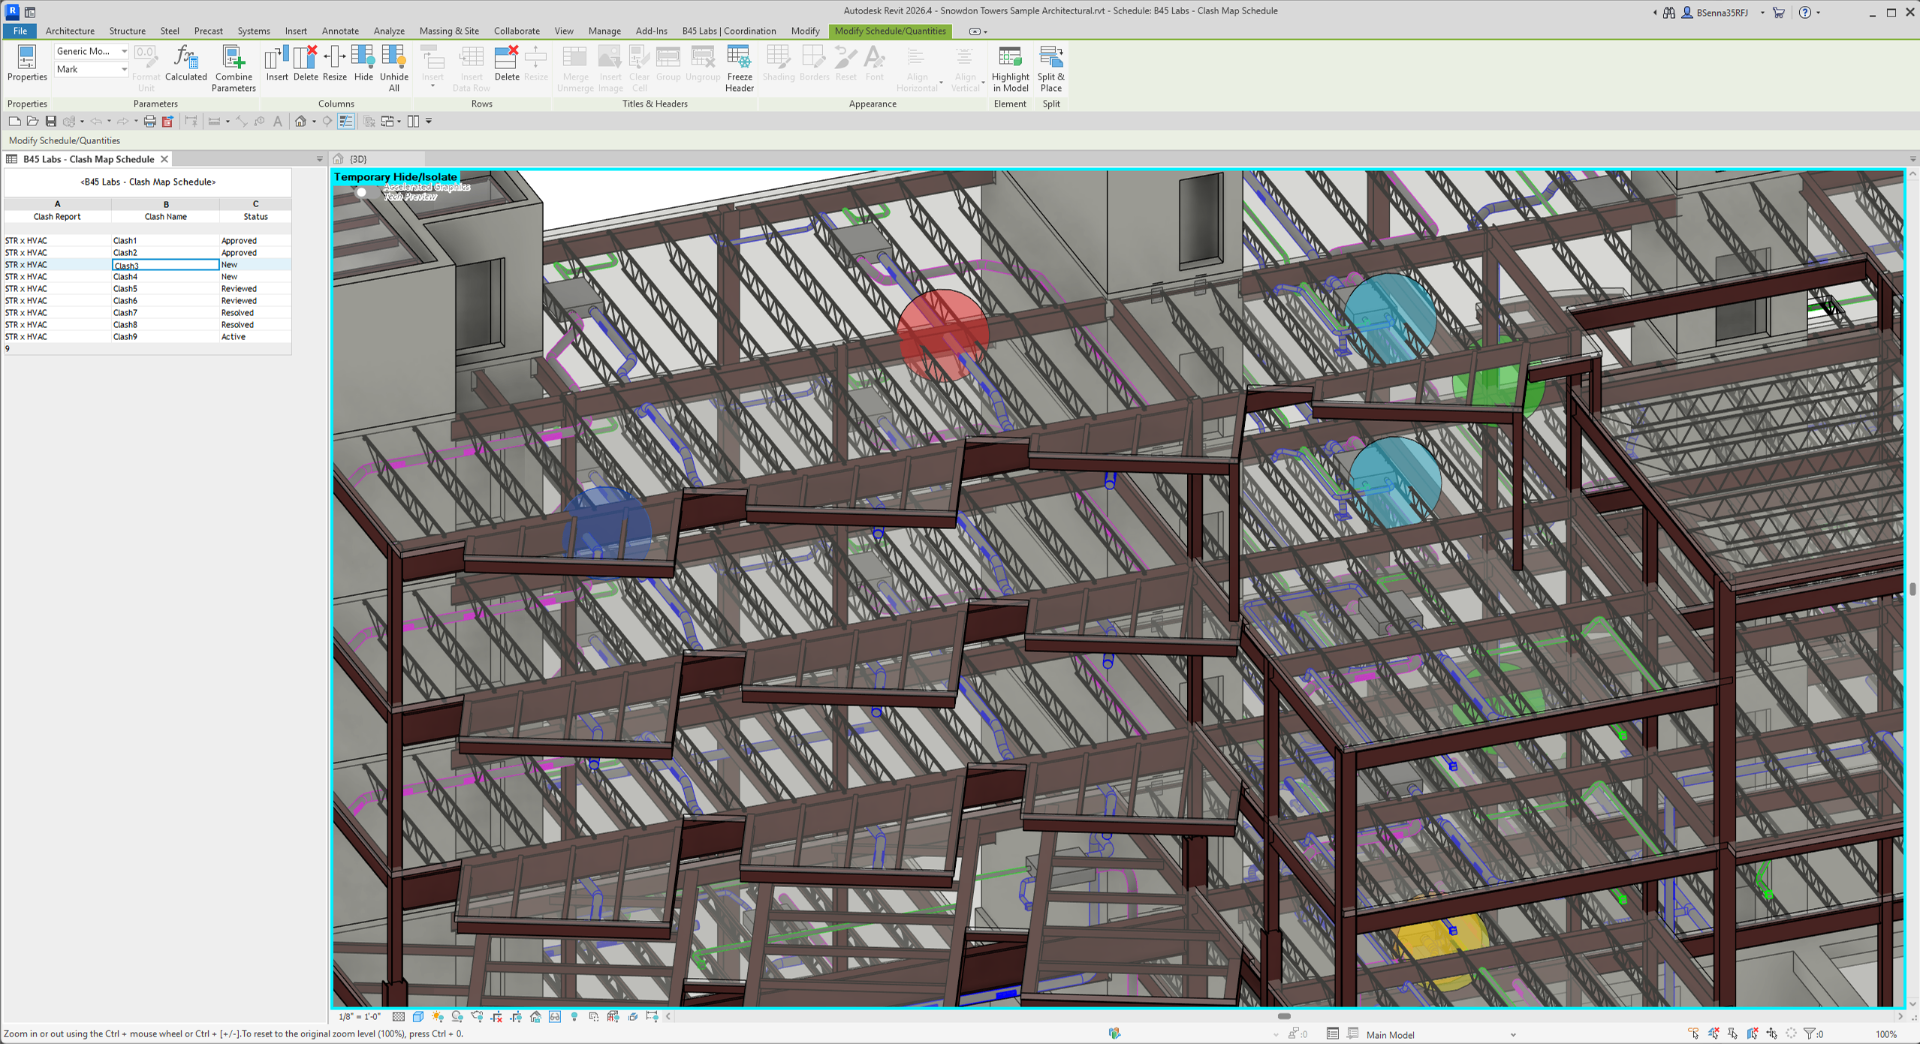Click the view scale 1/8" = 1'-0"
The image size is (1920, 1044).
(359, 1017)
